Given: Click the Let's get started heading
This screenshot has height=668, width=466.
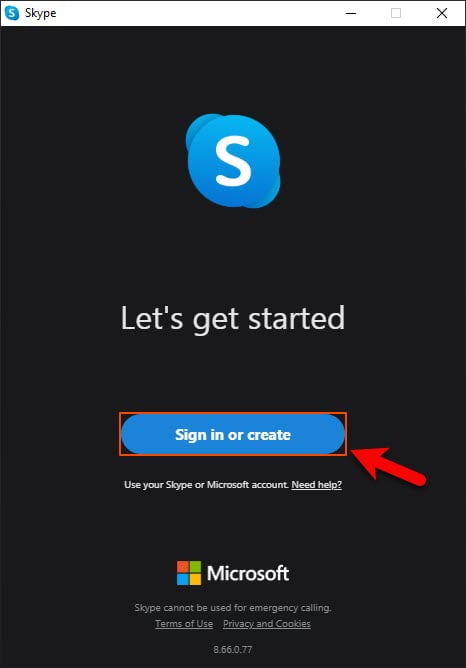Looking at the screenshot, I should click(x=233, y=319).
